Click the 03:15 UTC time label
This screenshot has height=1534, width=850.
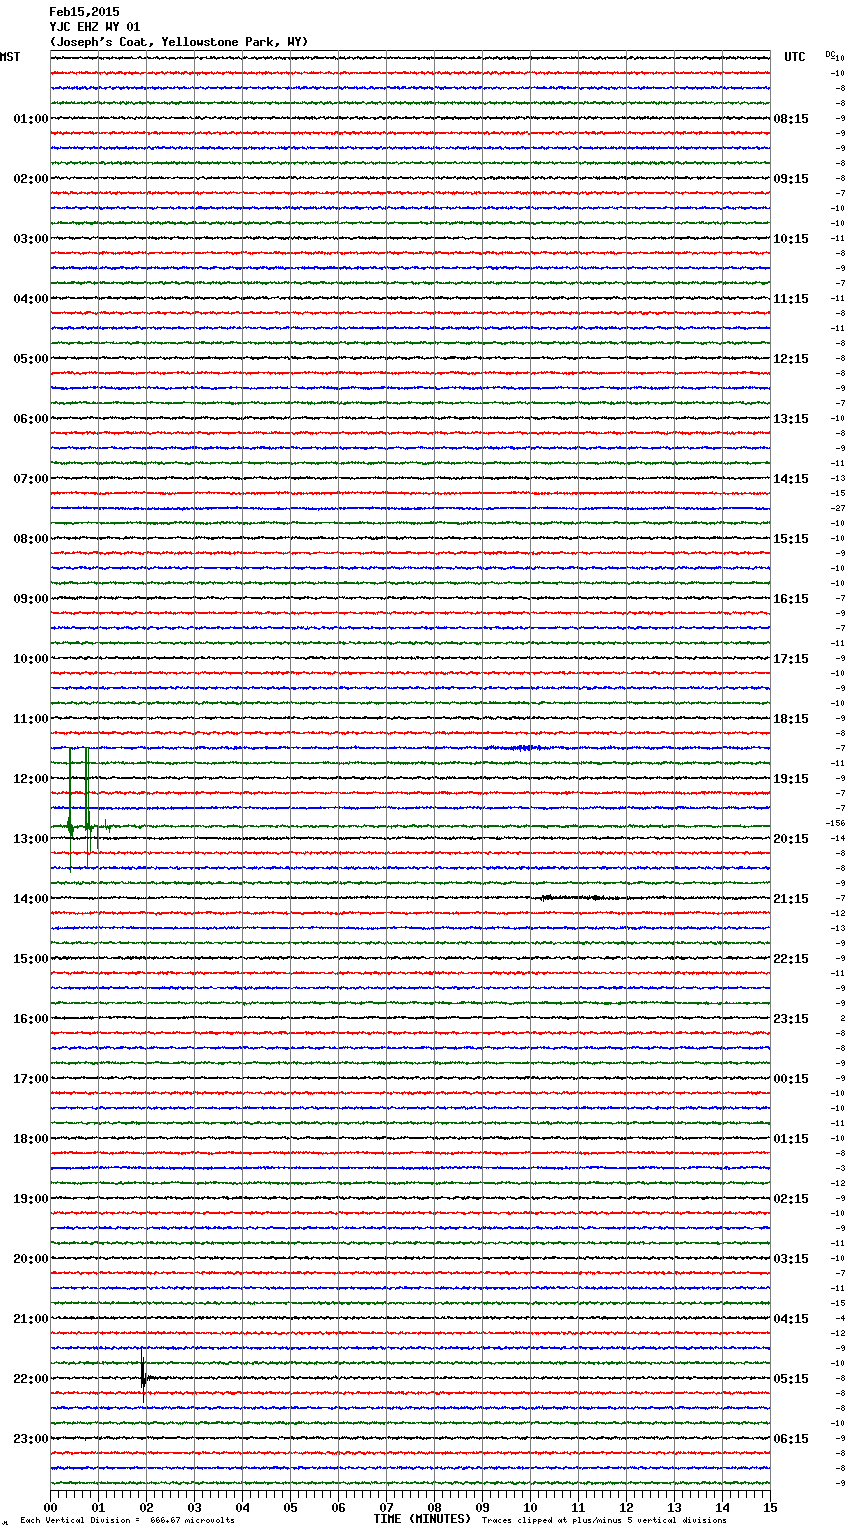click(791, 1259)
